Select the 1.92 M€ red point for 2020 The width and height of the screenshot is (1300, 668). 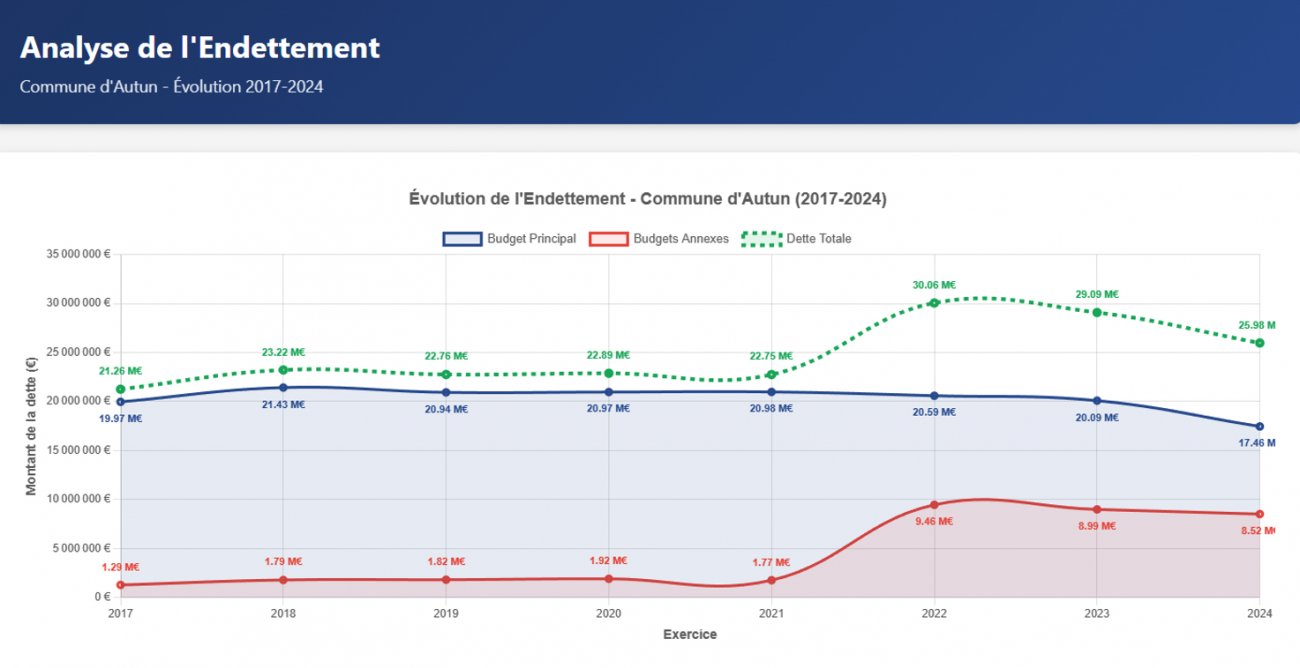coord(609,579)
